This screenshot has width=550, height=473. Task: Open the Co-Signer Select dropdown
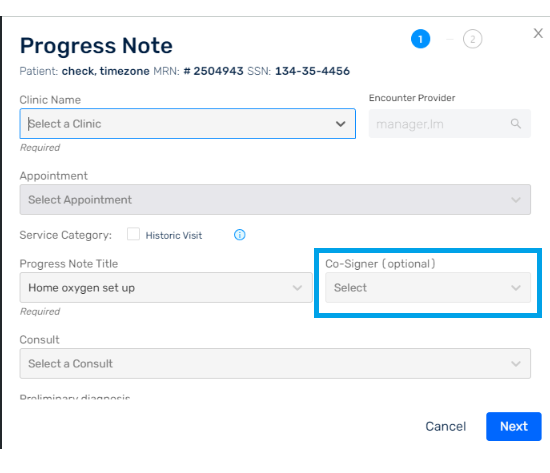(x=428, y=287)
